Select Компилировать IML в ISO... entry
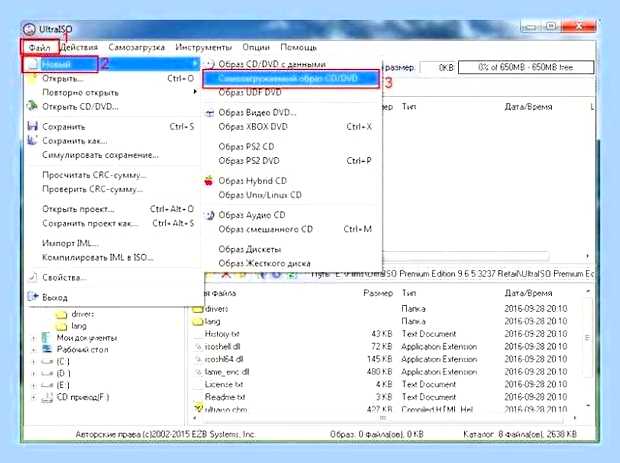 pos(113,257)
